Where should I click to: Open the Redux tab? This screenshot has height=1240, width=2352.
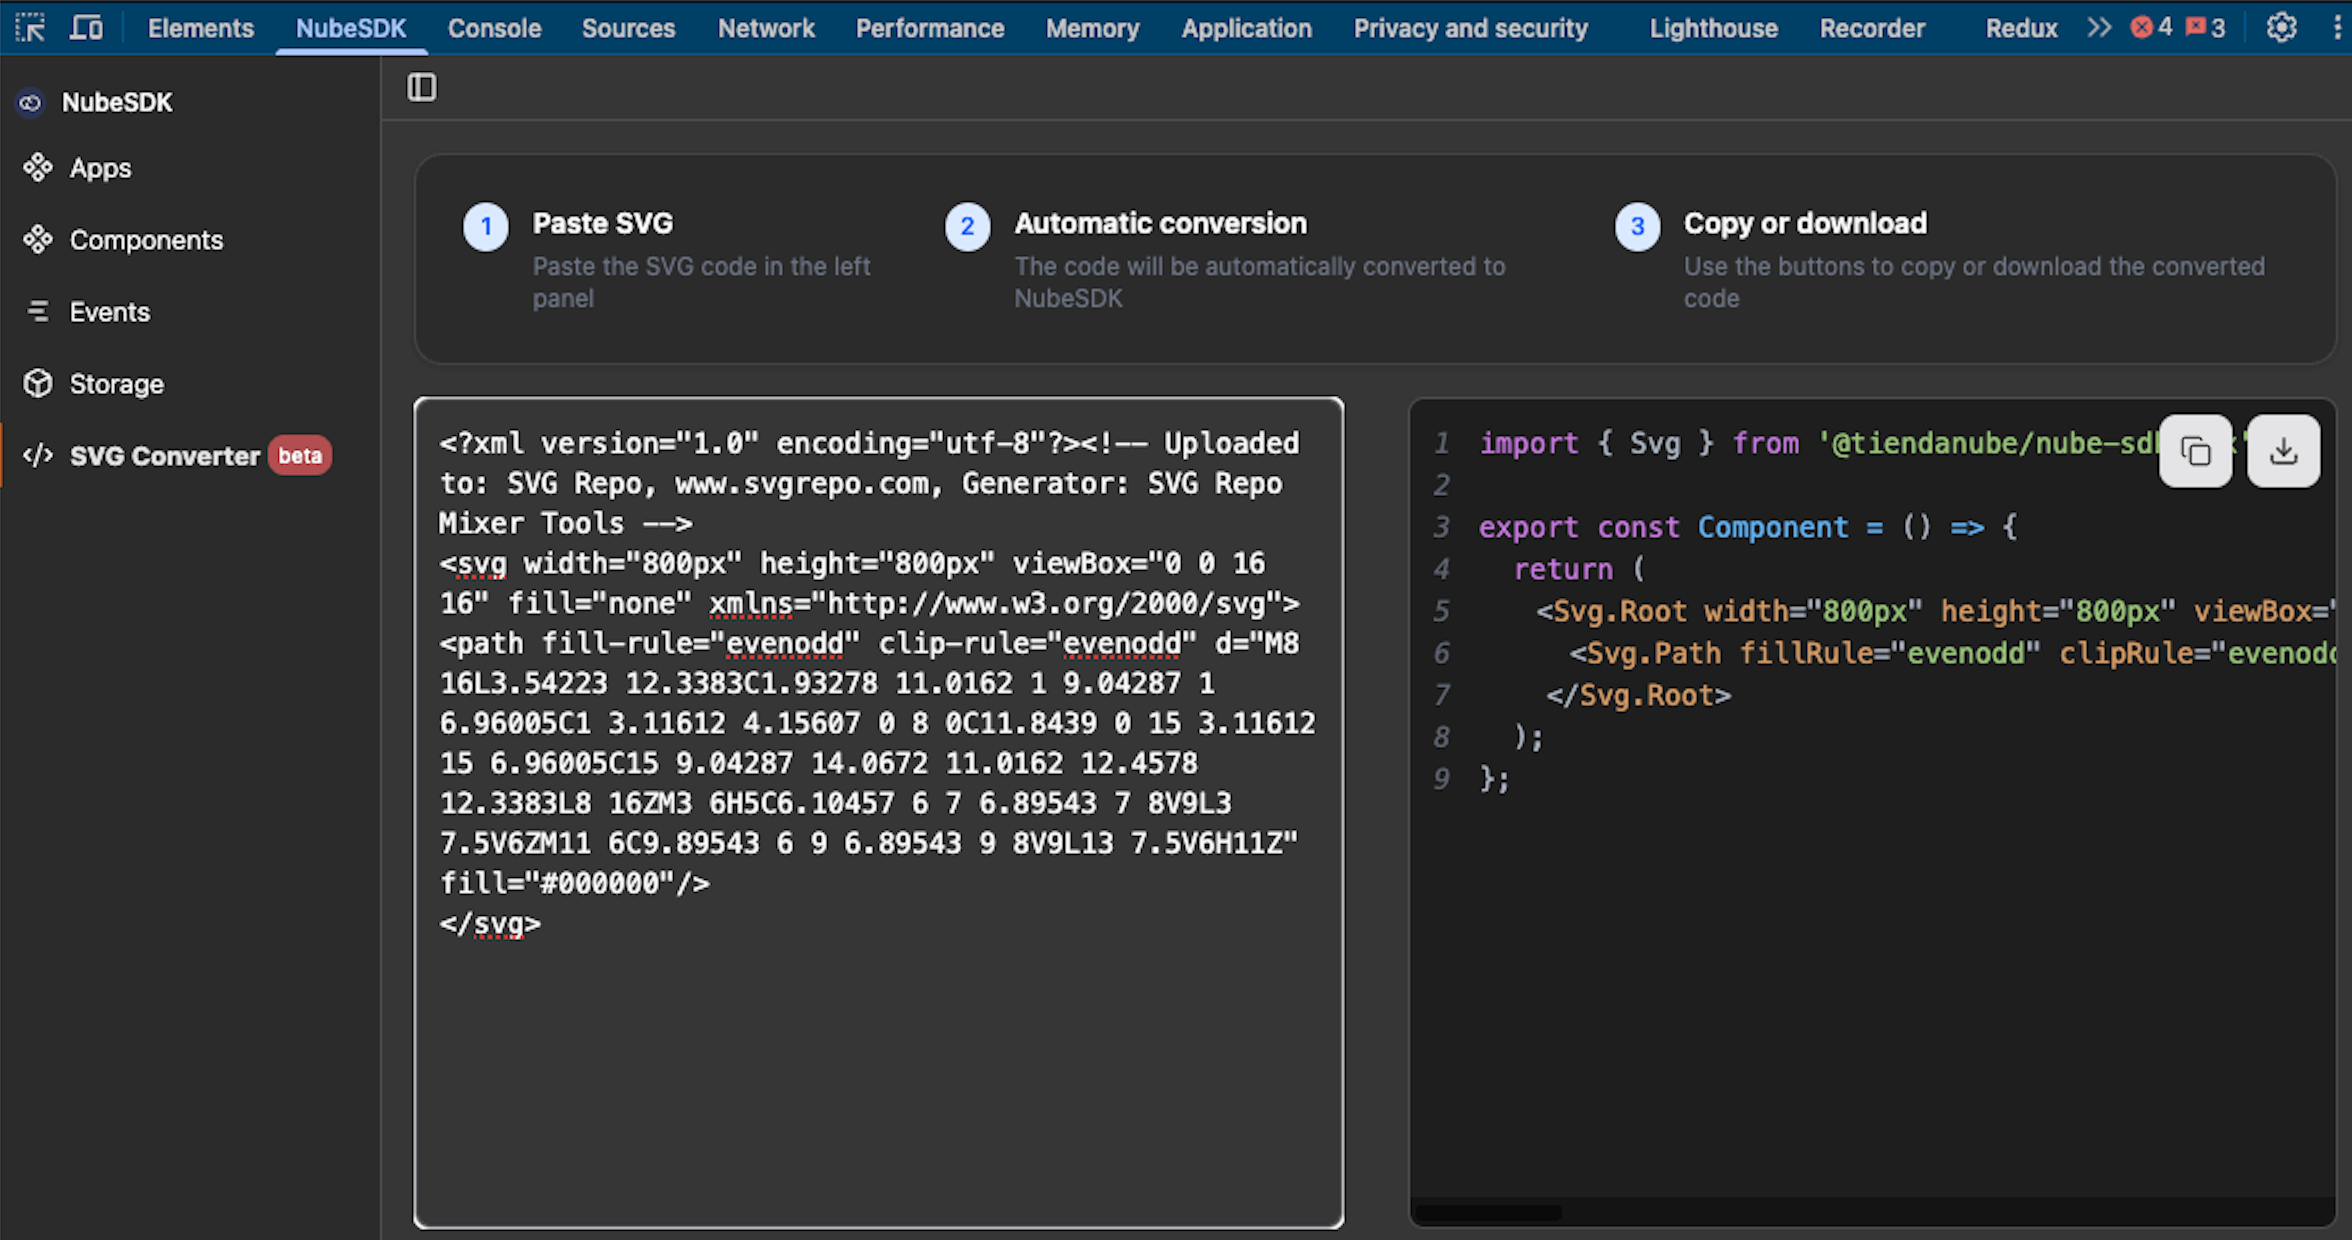coord(2021,27)
